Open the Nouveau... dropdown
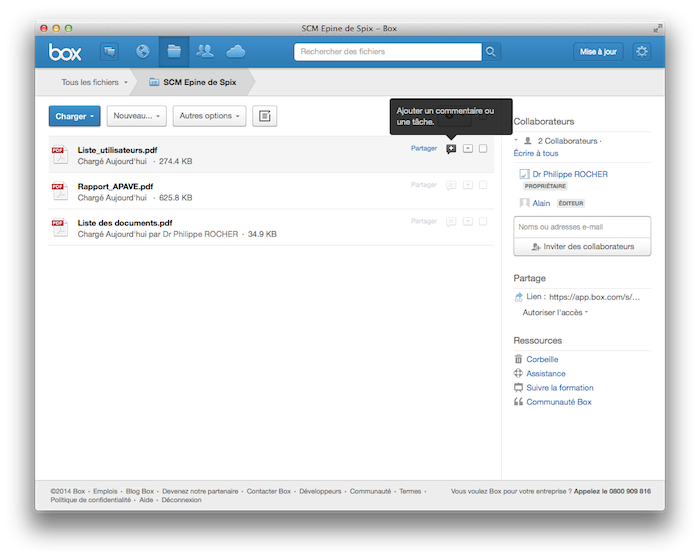 [x=136, y=116]
